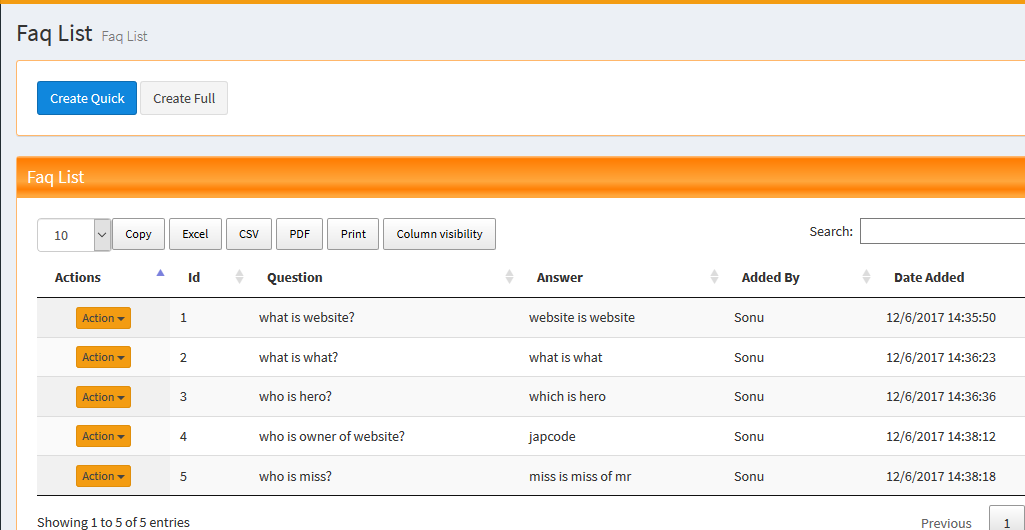Copy table data with Copy button
The height and width of the screenshot is (530, 1025).
click(138, 234)
